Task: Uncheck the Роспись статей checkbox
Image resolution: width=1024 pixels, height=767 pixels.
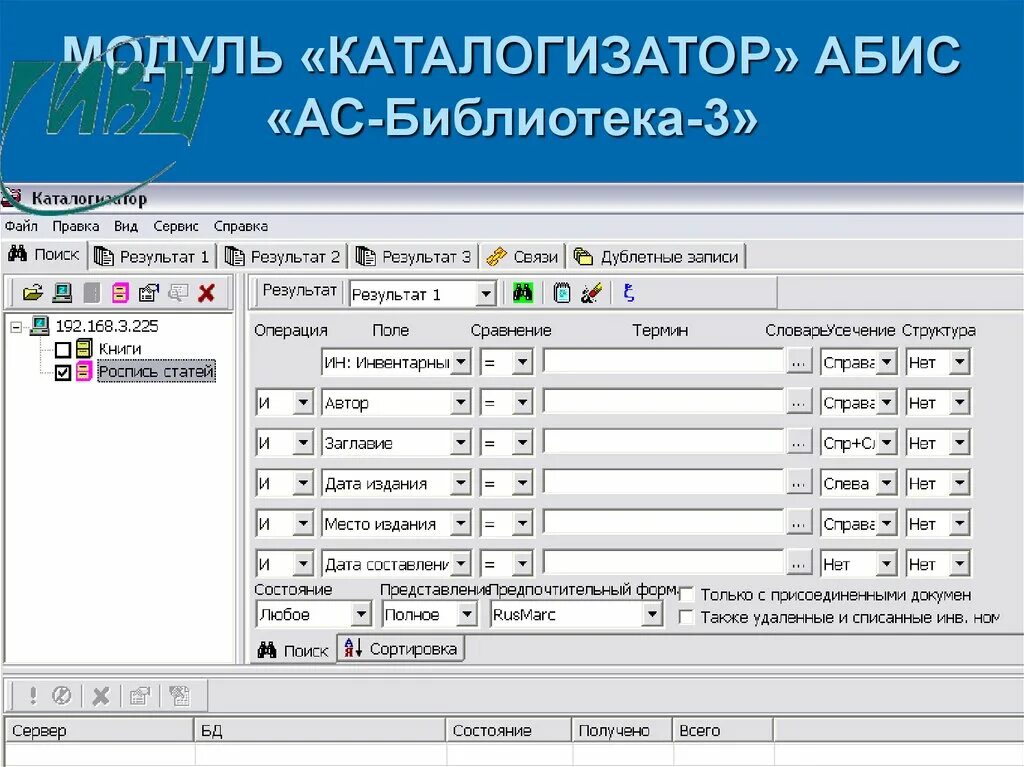Action: click(63, 372)
